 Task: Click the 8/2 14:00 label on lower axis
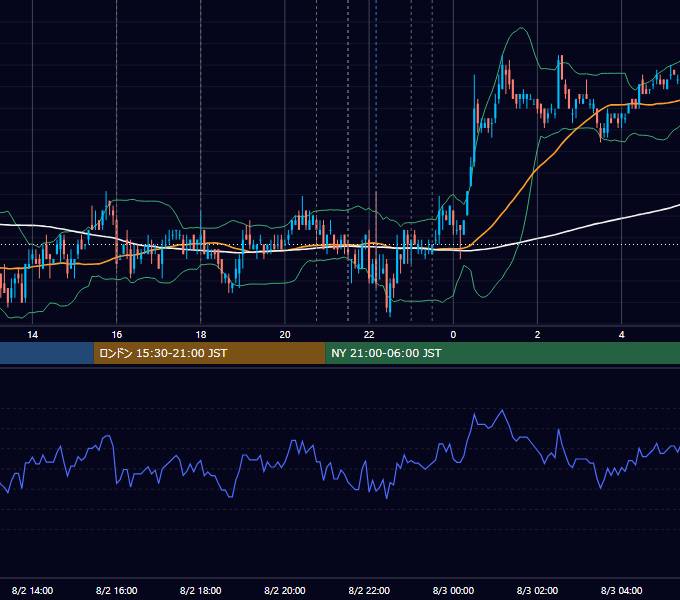[33, 590]
